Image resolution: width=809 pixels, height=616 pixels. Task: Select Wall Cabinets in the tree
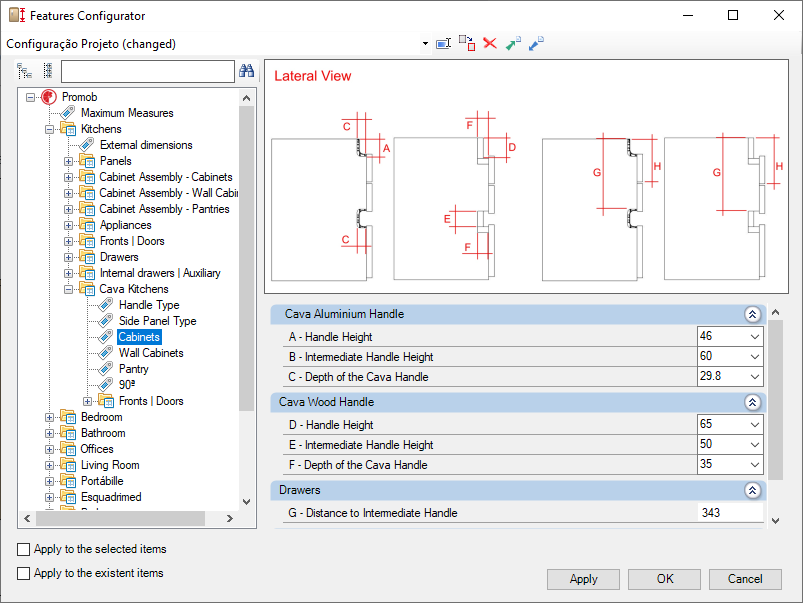[151, 353]
